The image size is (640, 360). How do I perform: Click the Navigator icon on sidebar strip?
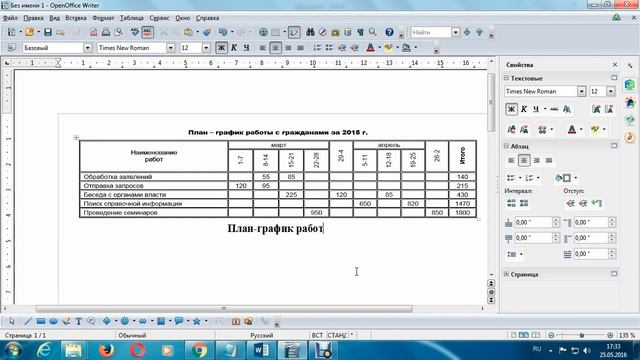tap(630, 138)
